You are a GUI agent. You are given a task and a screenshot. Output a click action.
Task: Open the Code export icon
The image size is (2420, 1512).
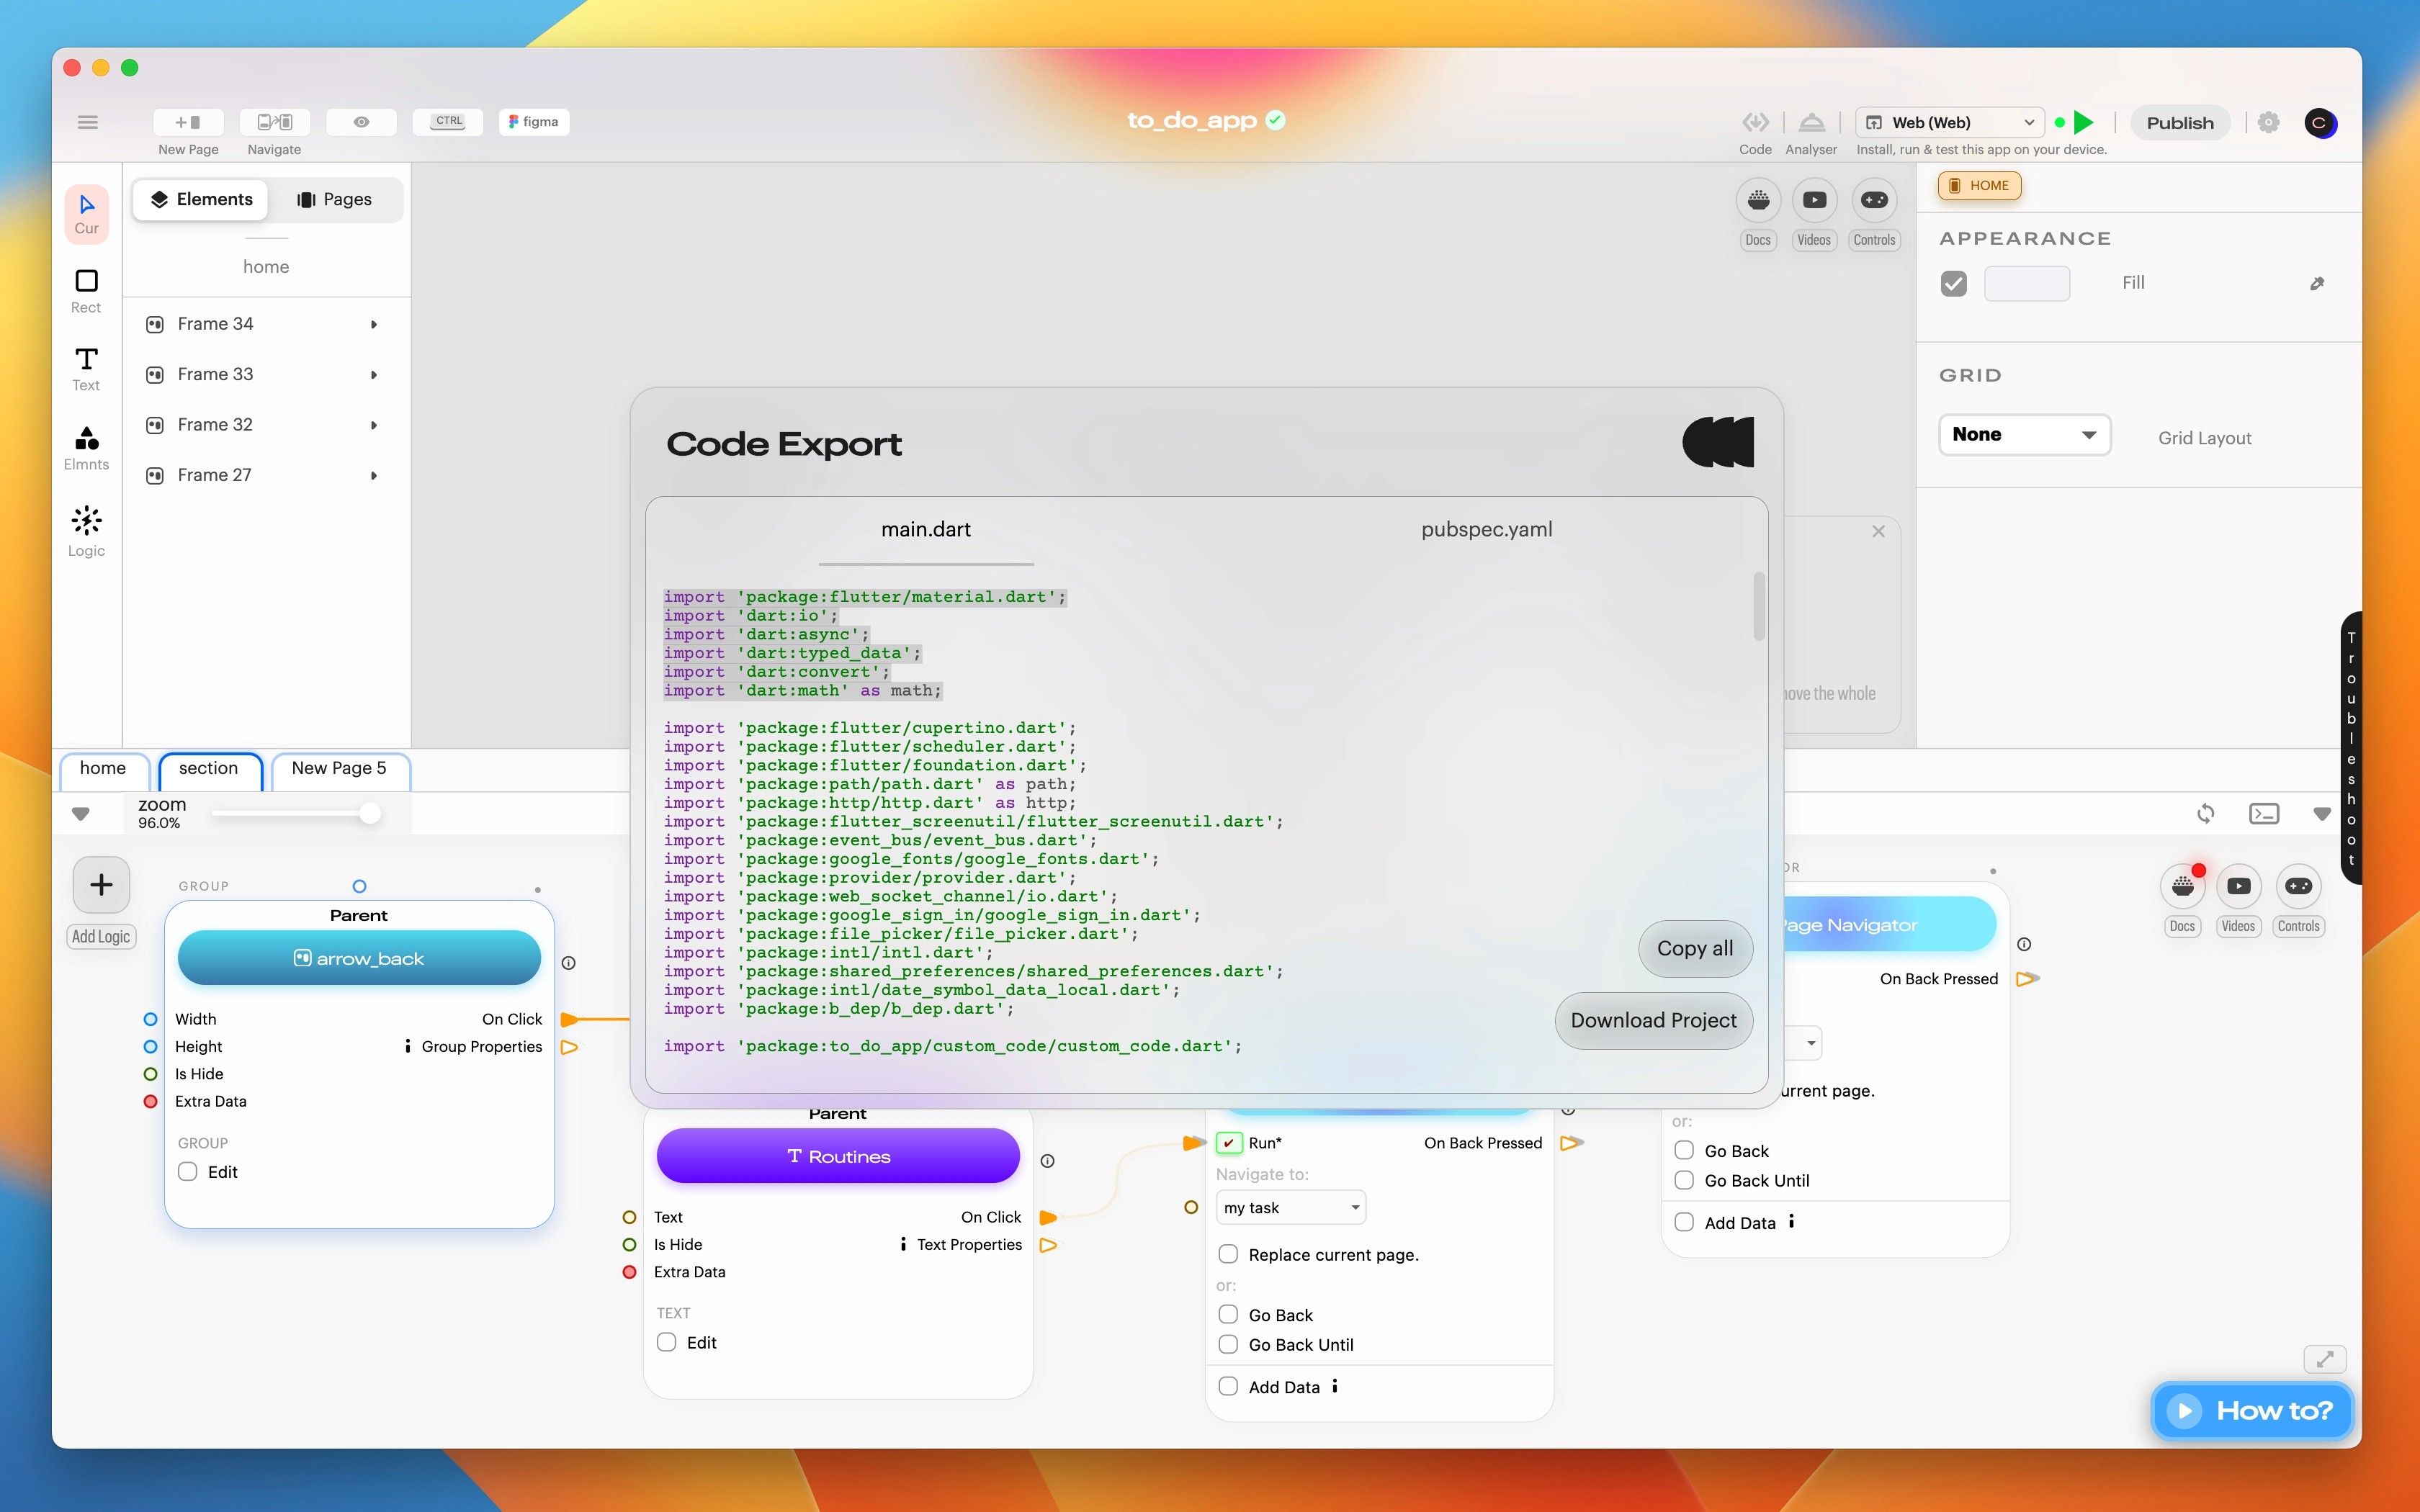(1754, 122)
